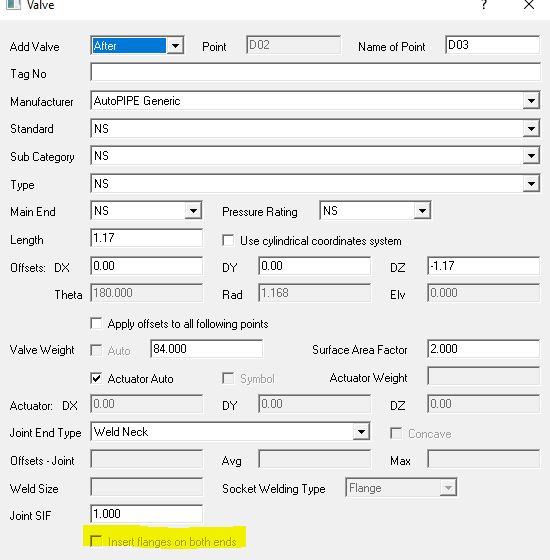Open the Main End dropdown

[x=193, y=211]
